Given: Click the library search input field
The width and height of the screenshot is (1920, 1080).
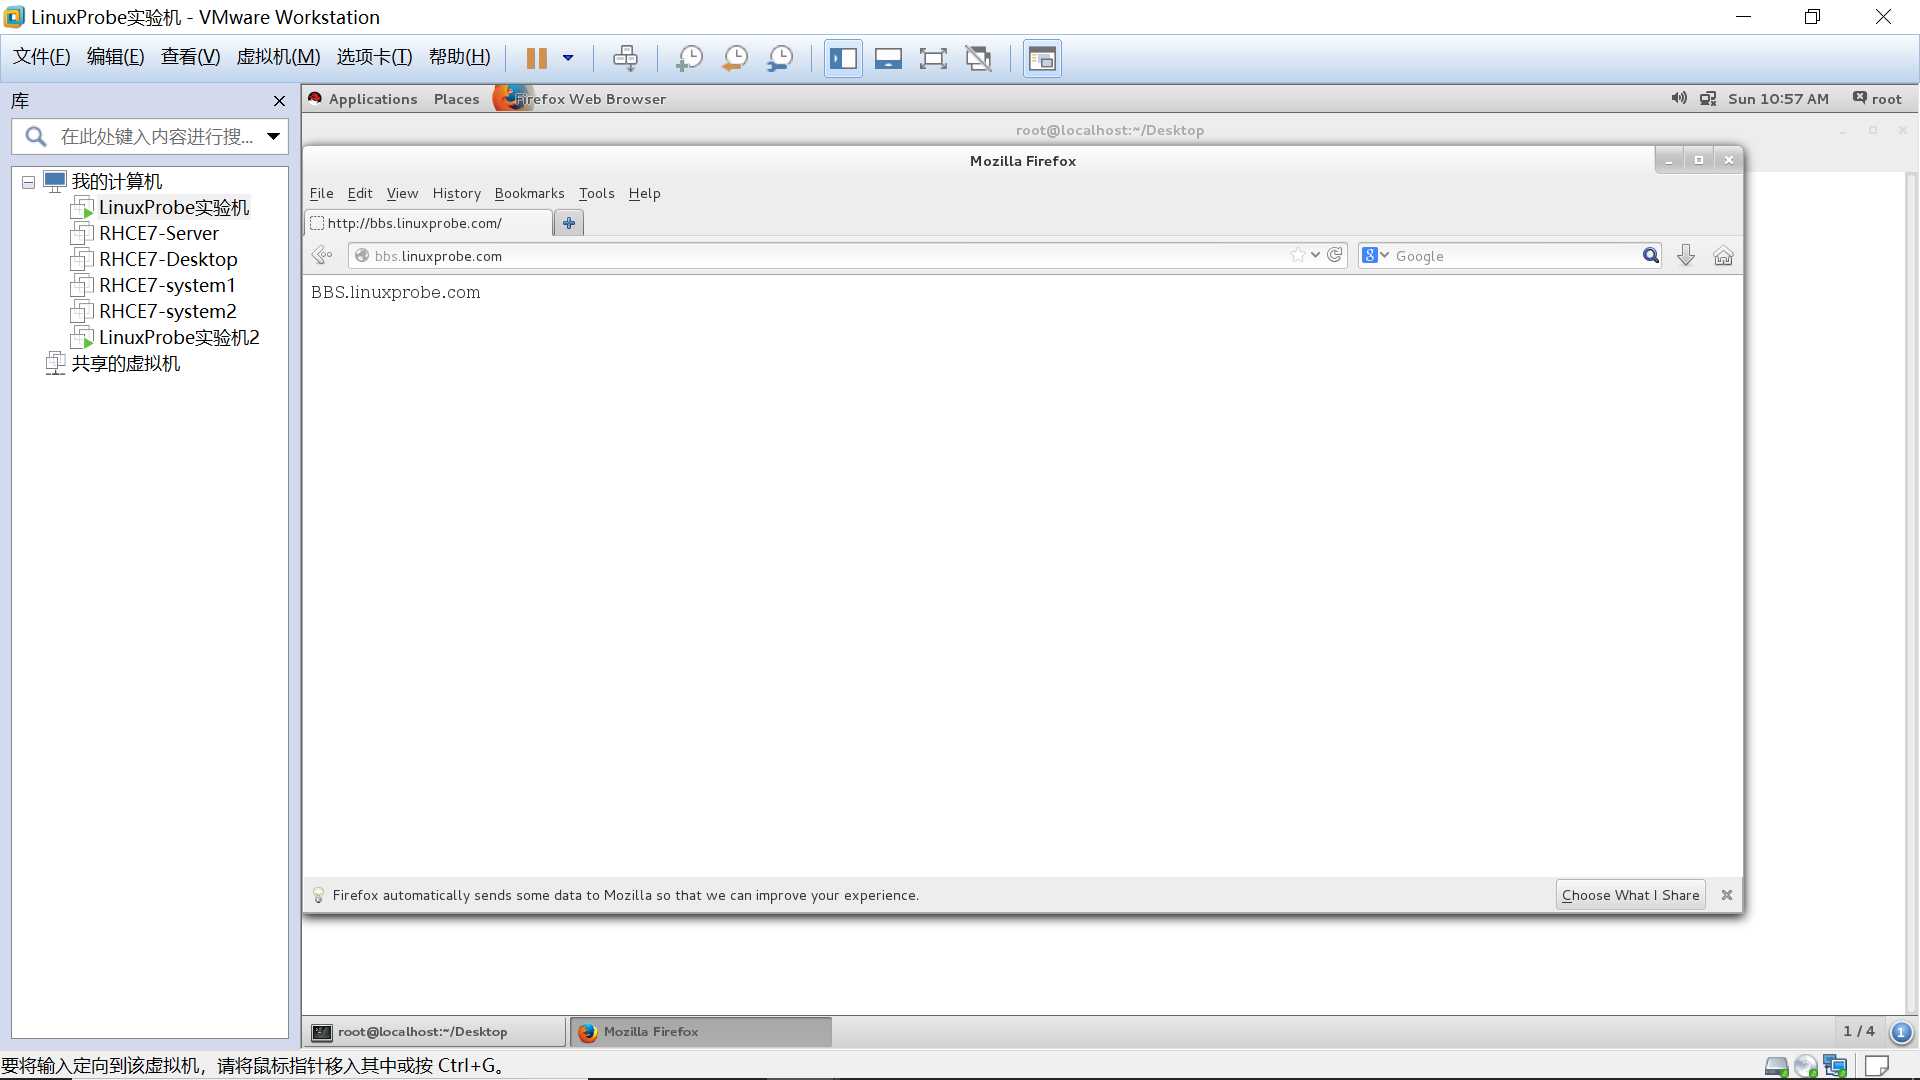Looking at the screenshot, I should click(x=155, y=136).
